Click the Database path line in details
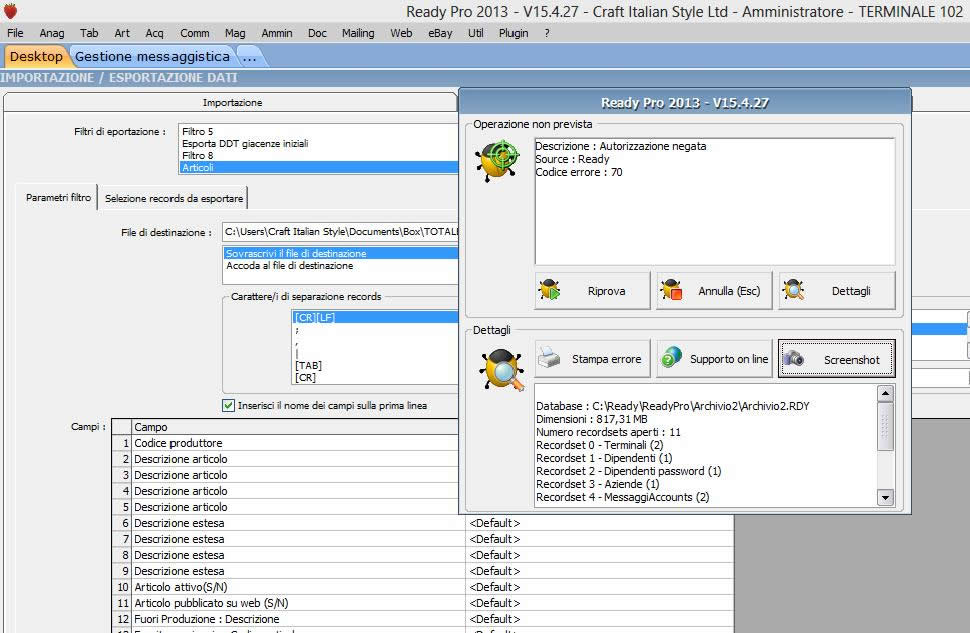The height and width of the screenshot is (633, 970). (672, 406)
